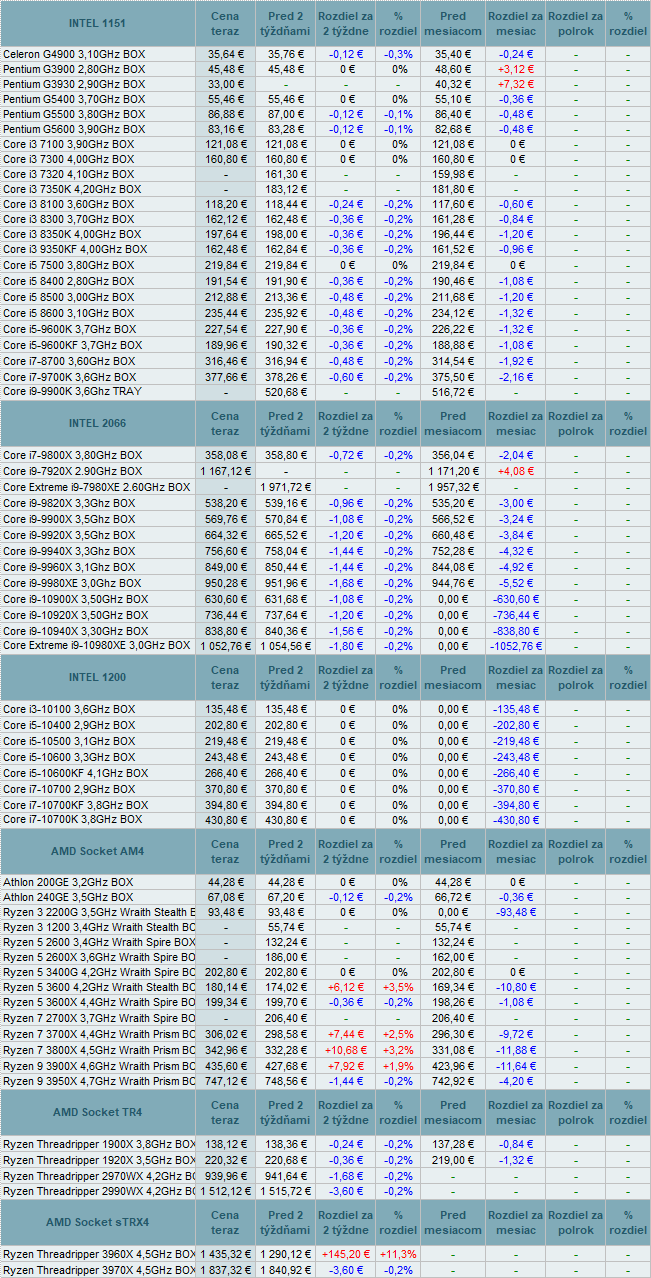Image resolution: width=651 pixels, height=1278 pixels.
Task: Click Pred mesiacom header in INTEL 2066 section
Action: [x=453, y=424]
